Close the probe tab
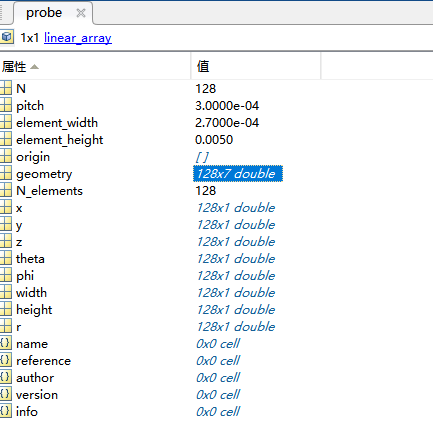This screenshot has width=433, height=423. [x=81, y=13]
